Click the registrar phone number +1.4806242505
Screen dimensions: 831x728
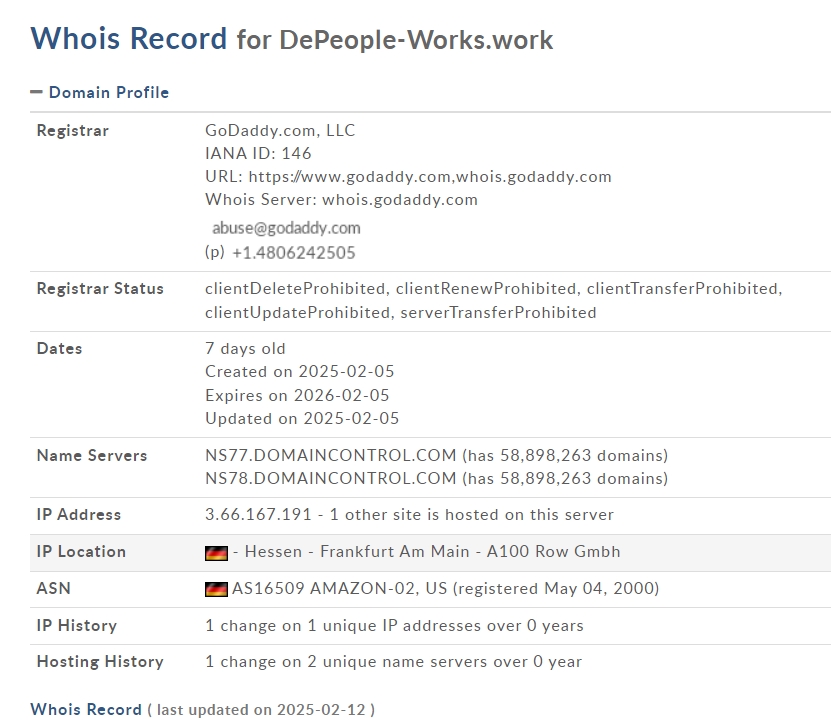pos(294,253)
